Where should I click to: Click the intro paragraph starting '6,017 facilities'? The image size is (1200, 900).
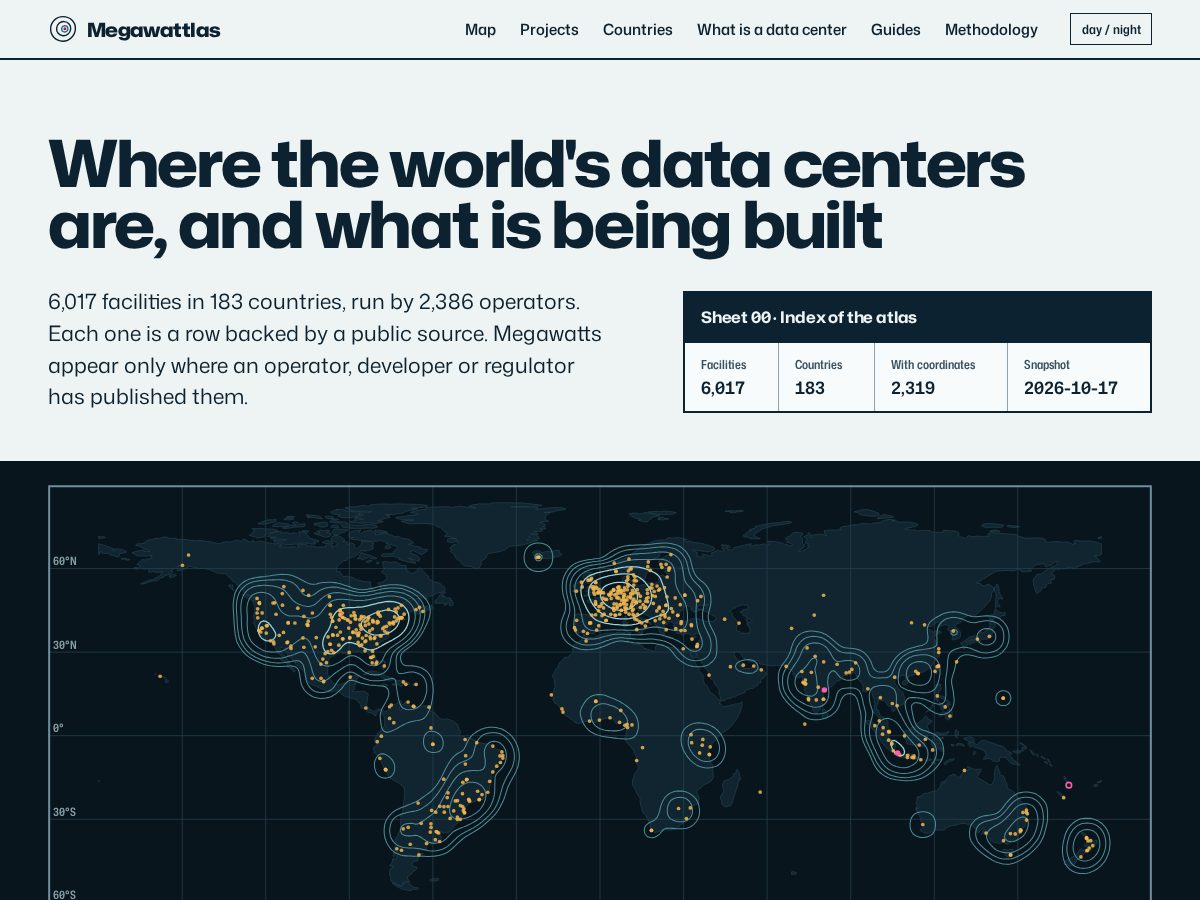click(325, 349)
